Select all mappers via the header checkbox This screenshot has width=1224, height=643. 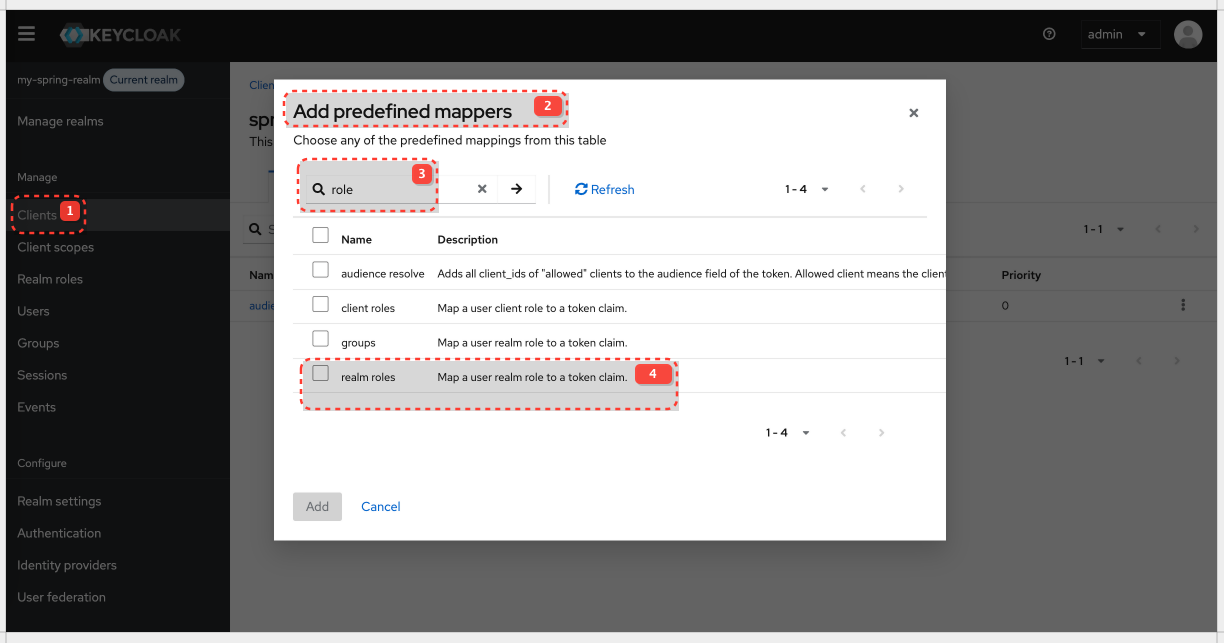point(320,234)
